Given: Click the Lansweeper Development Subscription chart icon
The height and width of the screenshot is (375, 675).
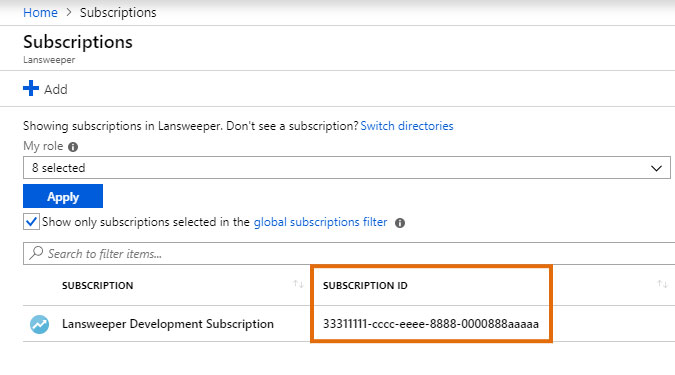Looking at the screenshot, I should tap(39, 324).
